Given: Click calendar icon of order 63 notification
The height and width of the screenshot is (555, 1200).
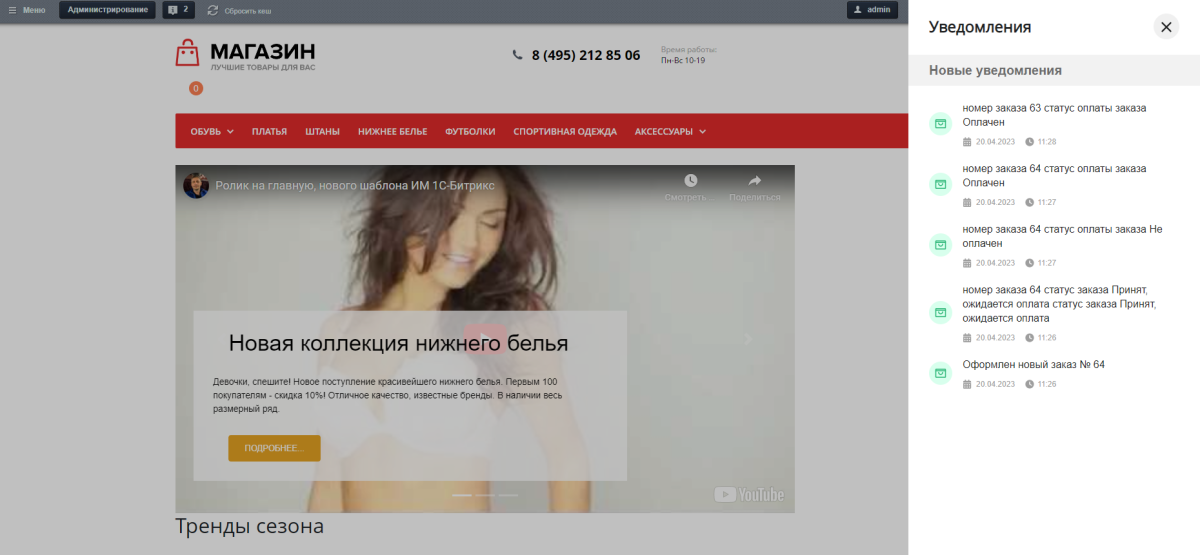Looking at the screenshot, I should [x=967, y=142].
